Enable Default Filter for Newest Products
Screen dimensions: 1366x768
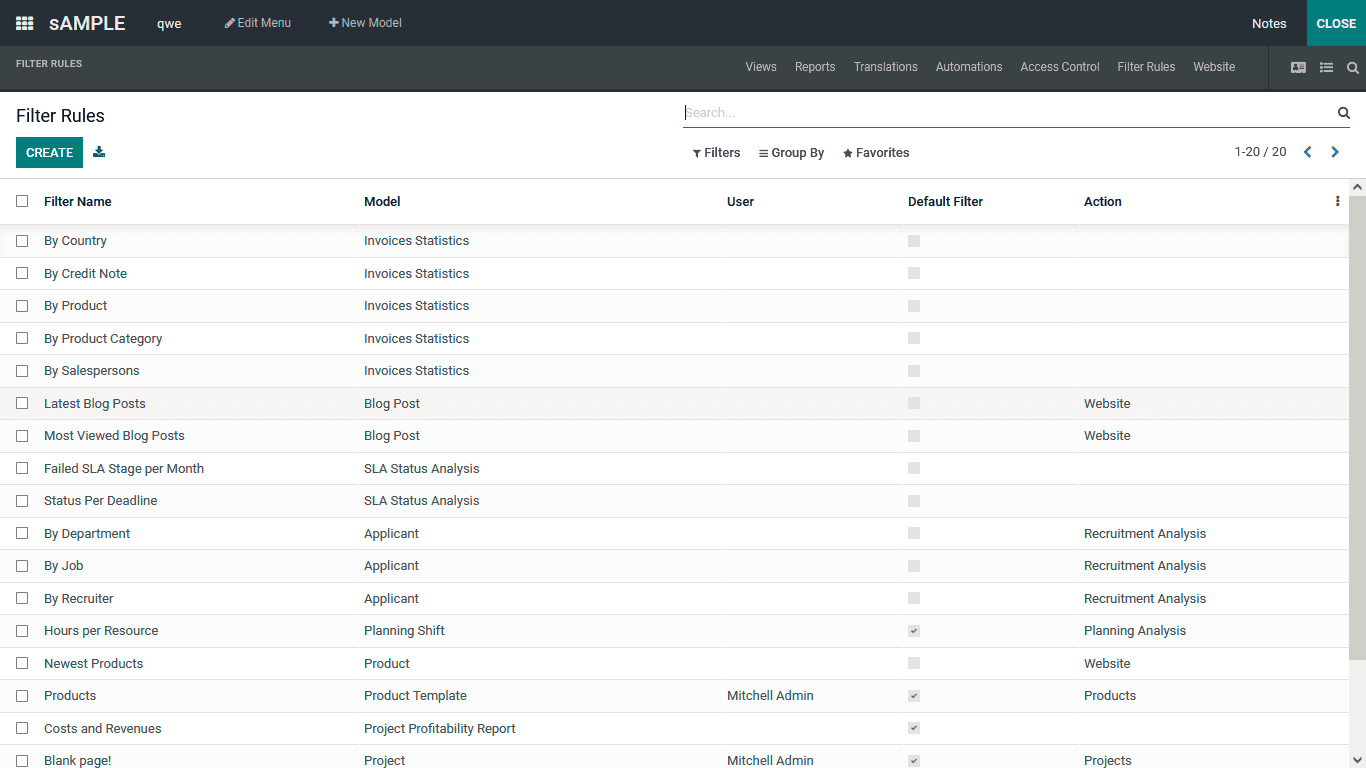tap(913, 663)
